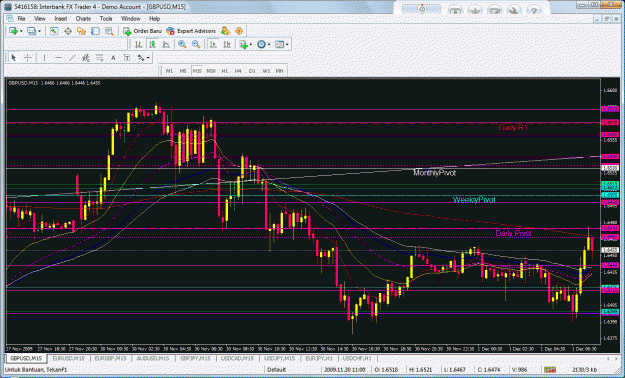Screen dimensions: 625x378
Task: Select the Crosshair tool
Action: (x=28, y=58)
